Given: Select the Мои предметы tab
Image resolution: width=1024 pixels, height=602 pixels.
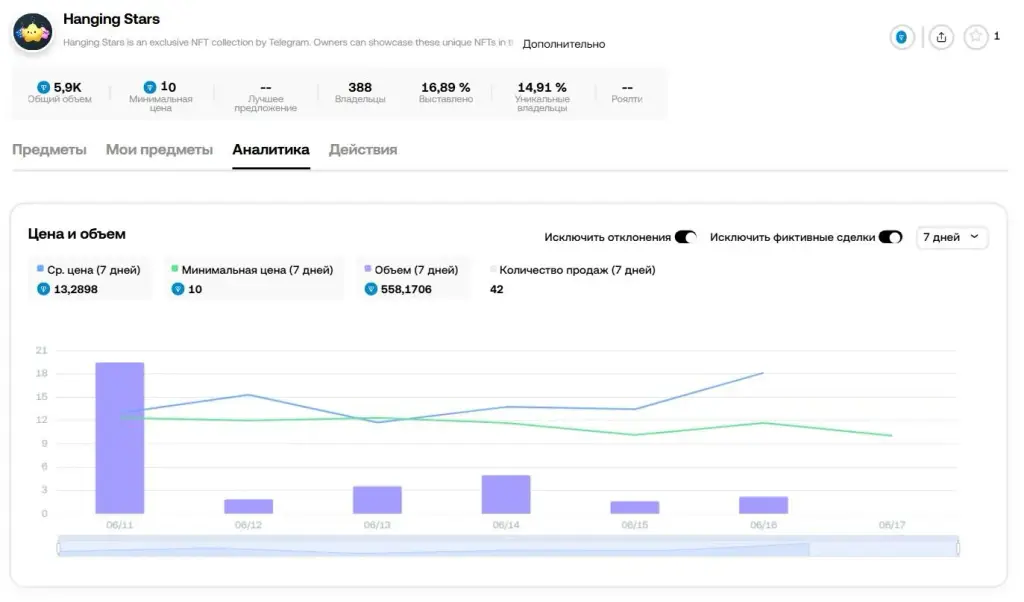Looking at the screenshot, I should (159, 150).
